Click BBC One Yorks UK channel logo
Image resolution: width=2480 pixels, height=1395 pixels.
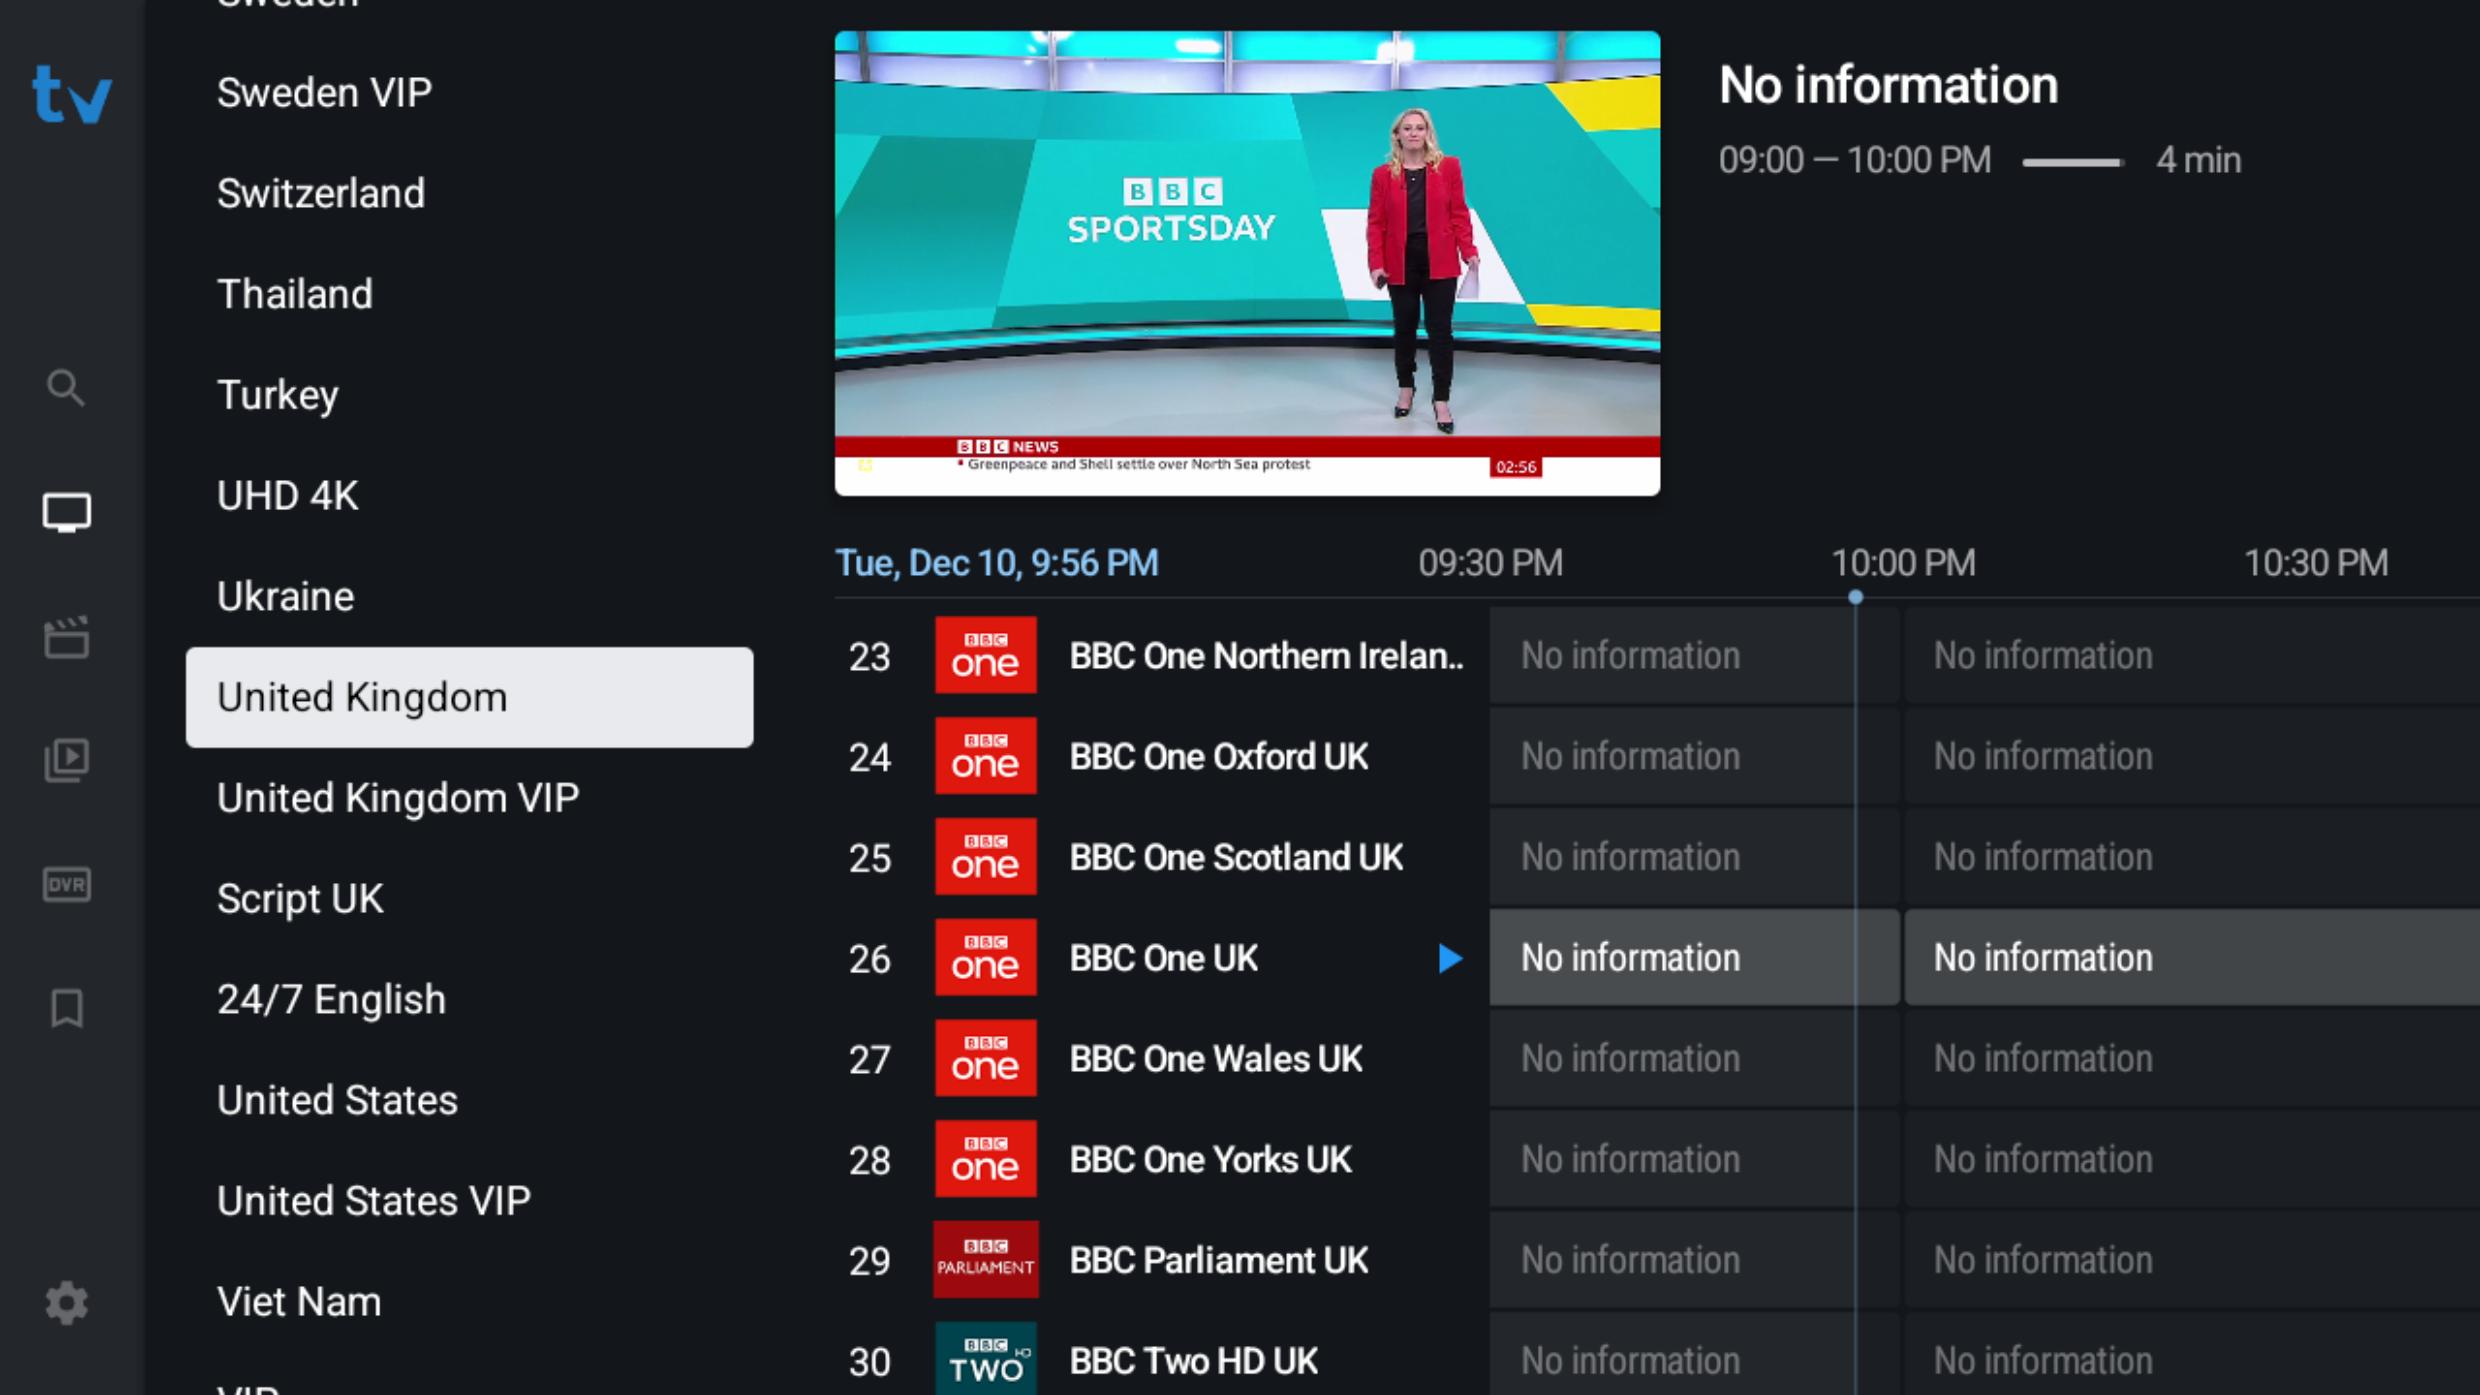(985, 1159)
